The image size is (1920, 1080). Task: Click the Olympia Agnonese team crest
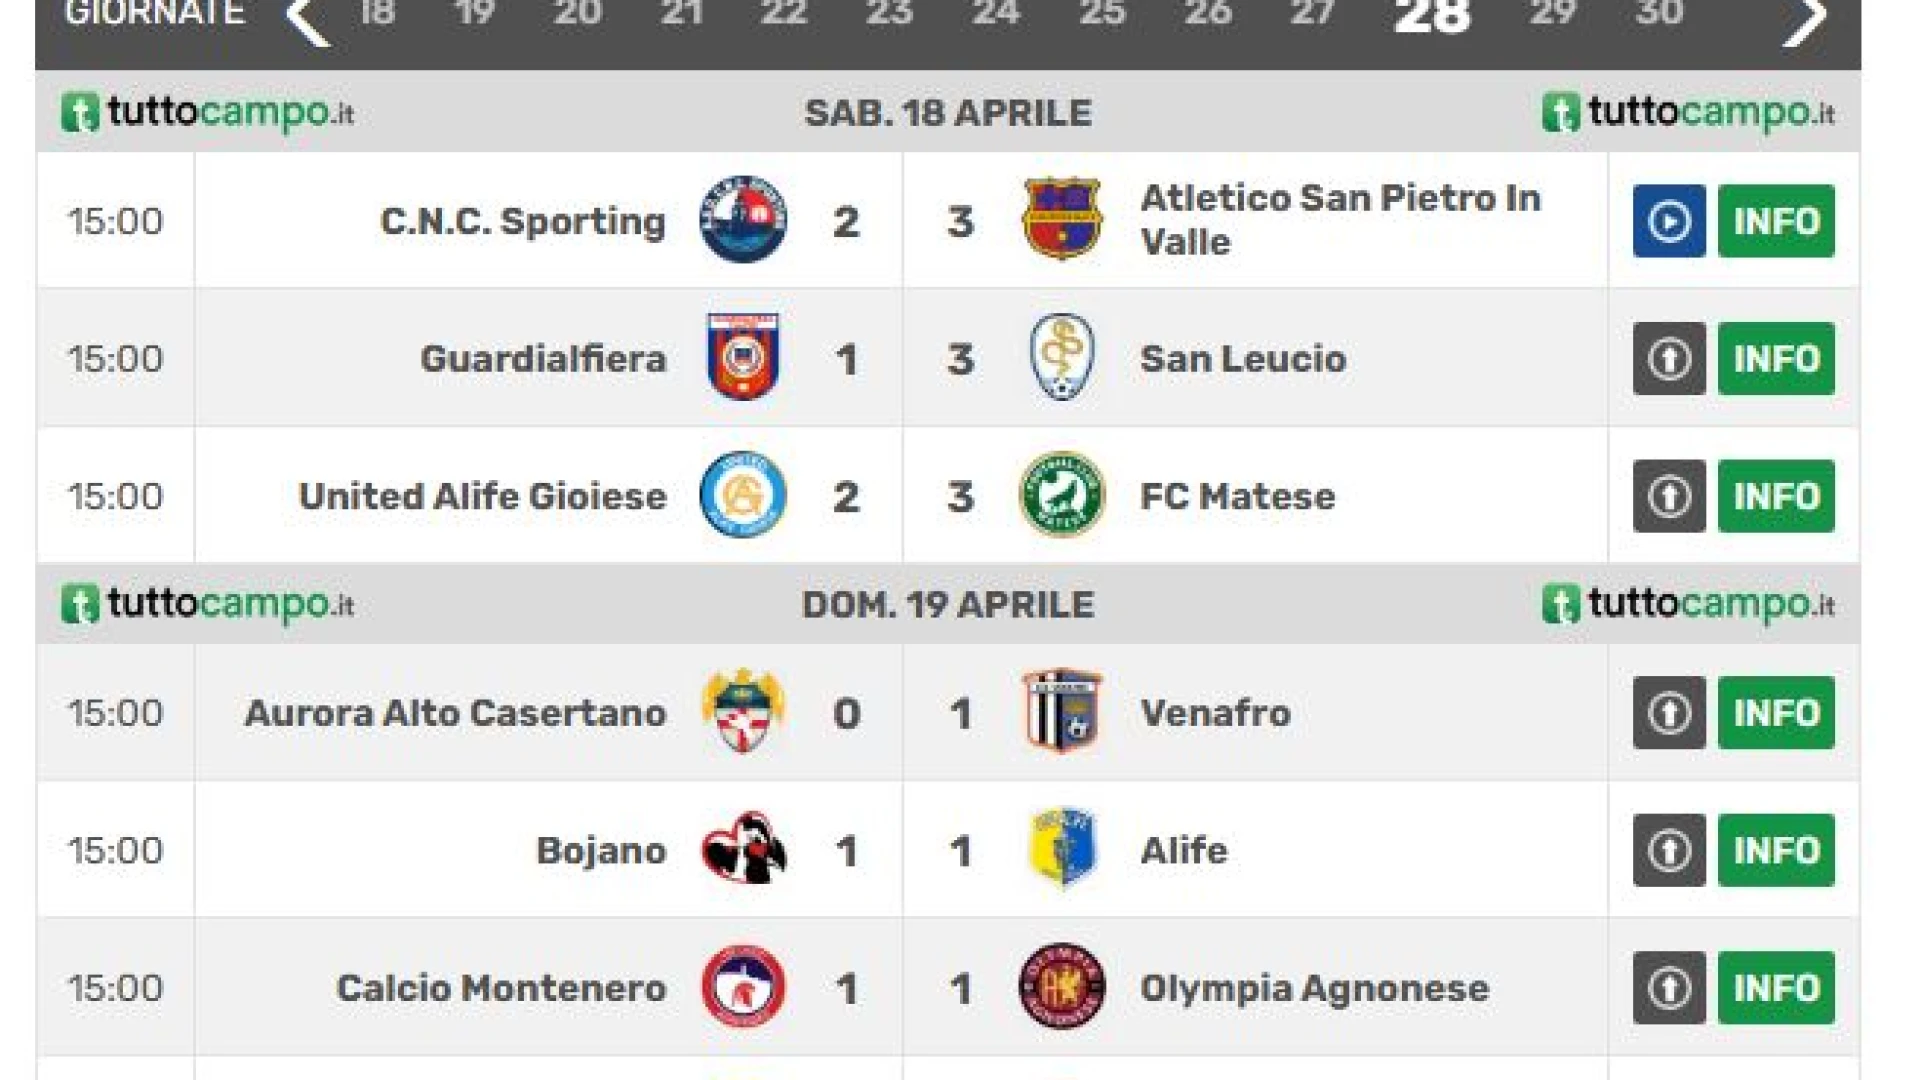[1061, 987]
